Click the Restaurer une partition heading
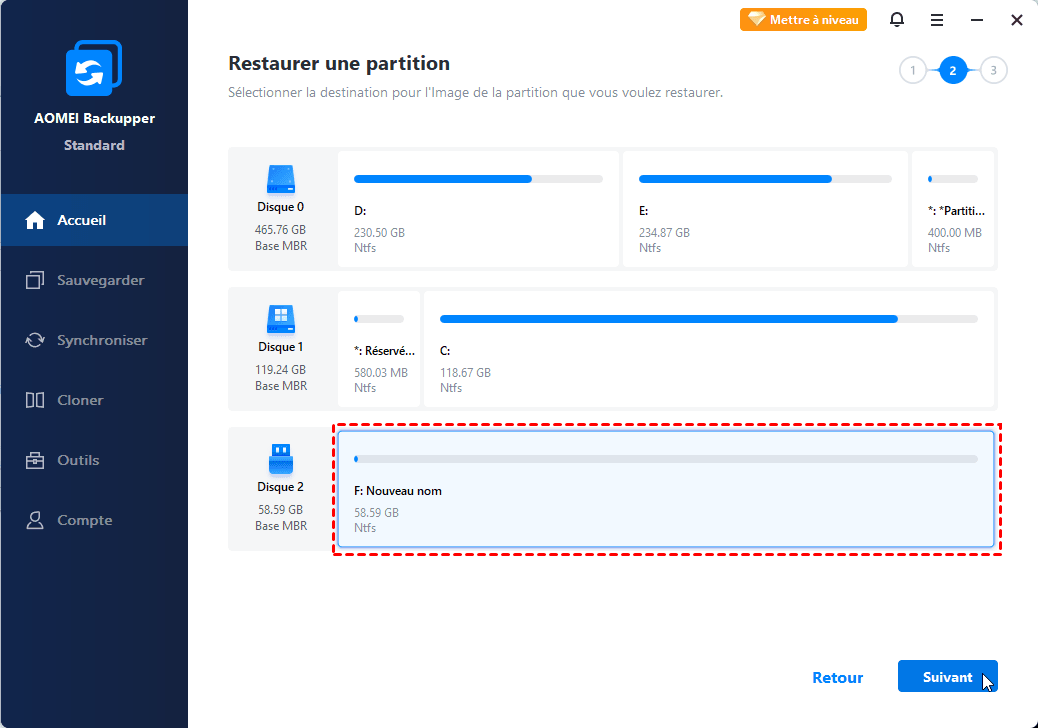The image size is (1038, 728). point(339,64)
